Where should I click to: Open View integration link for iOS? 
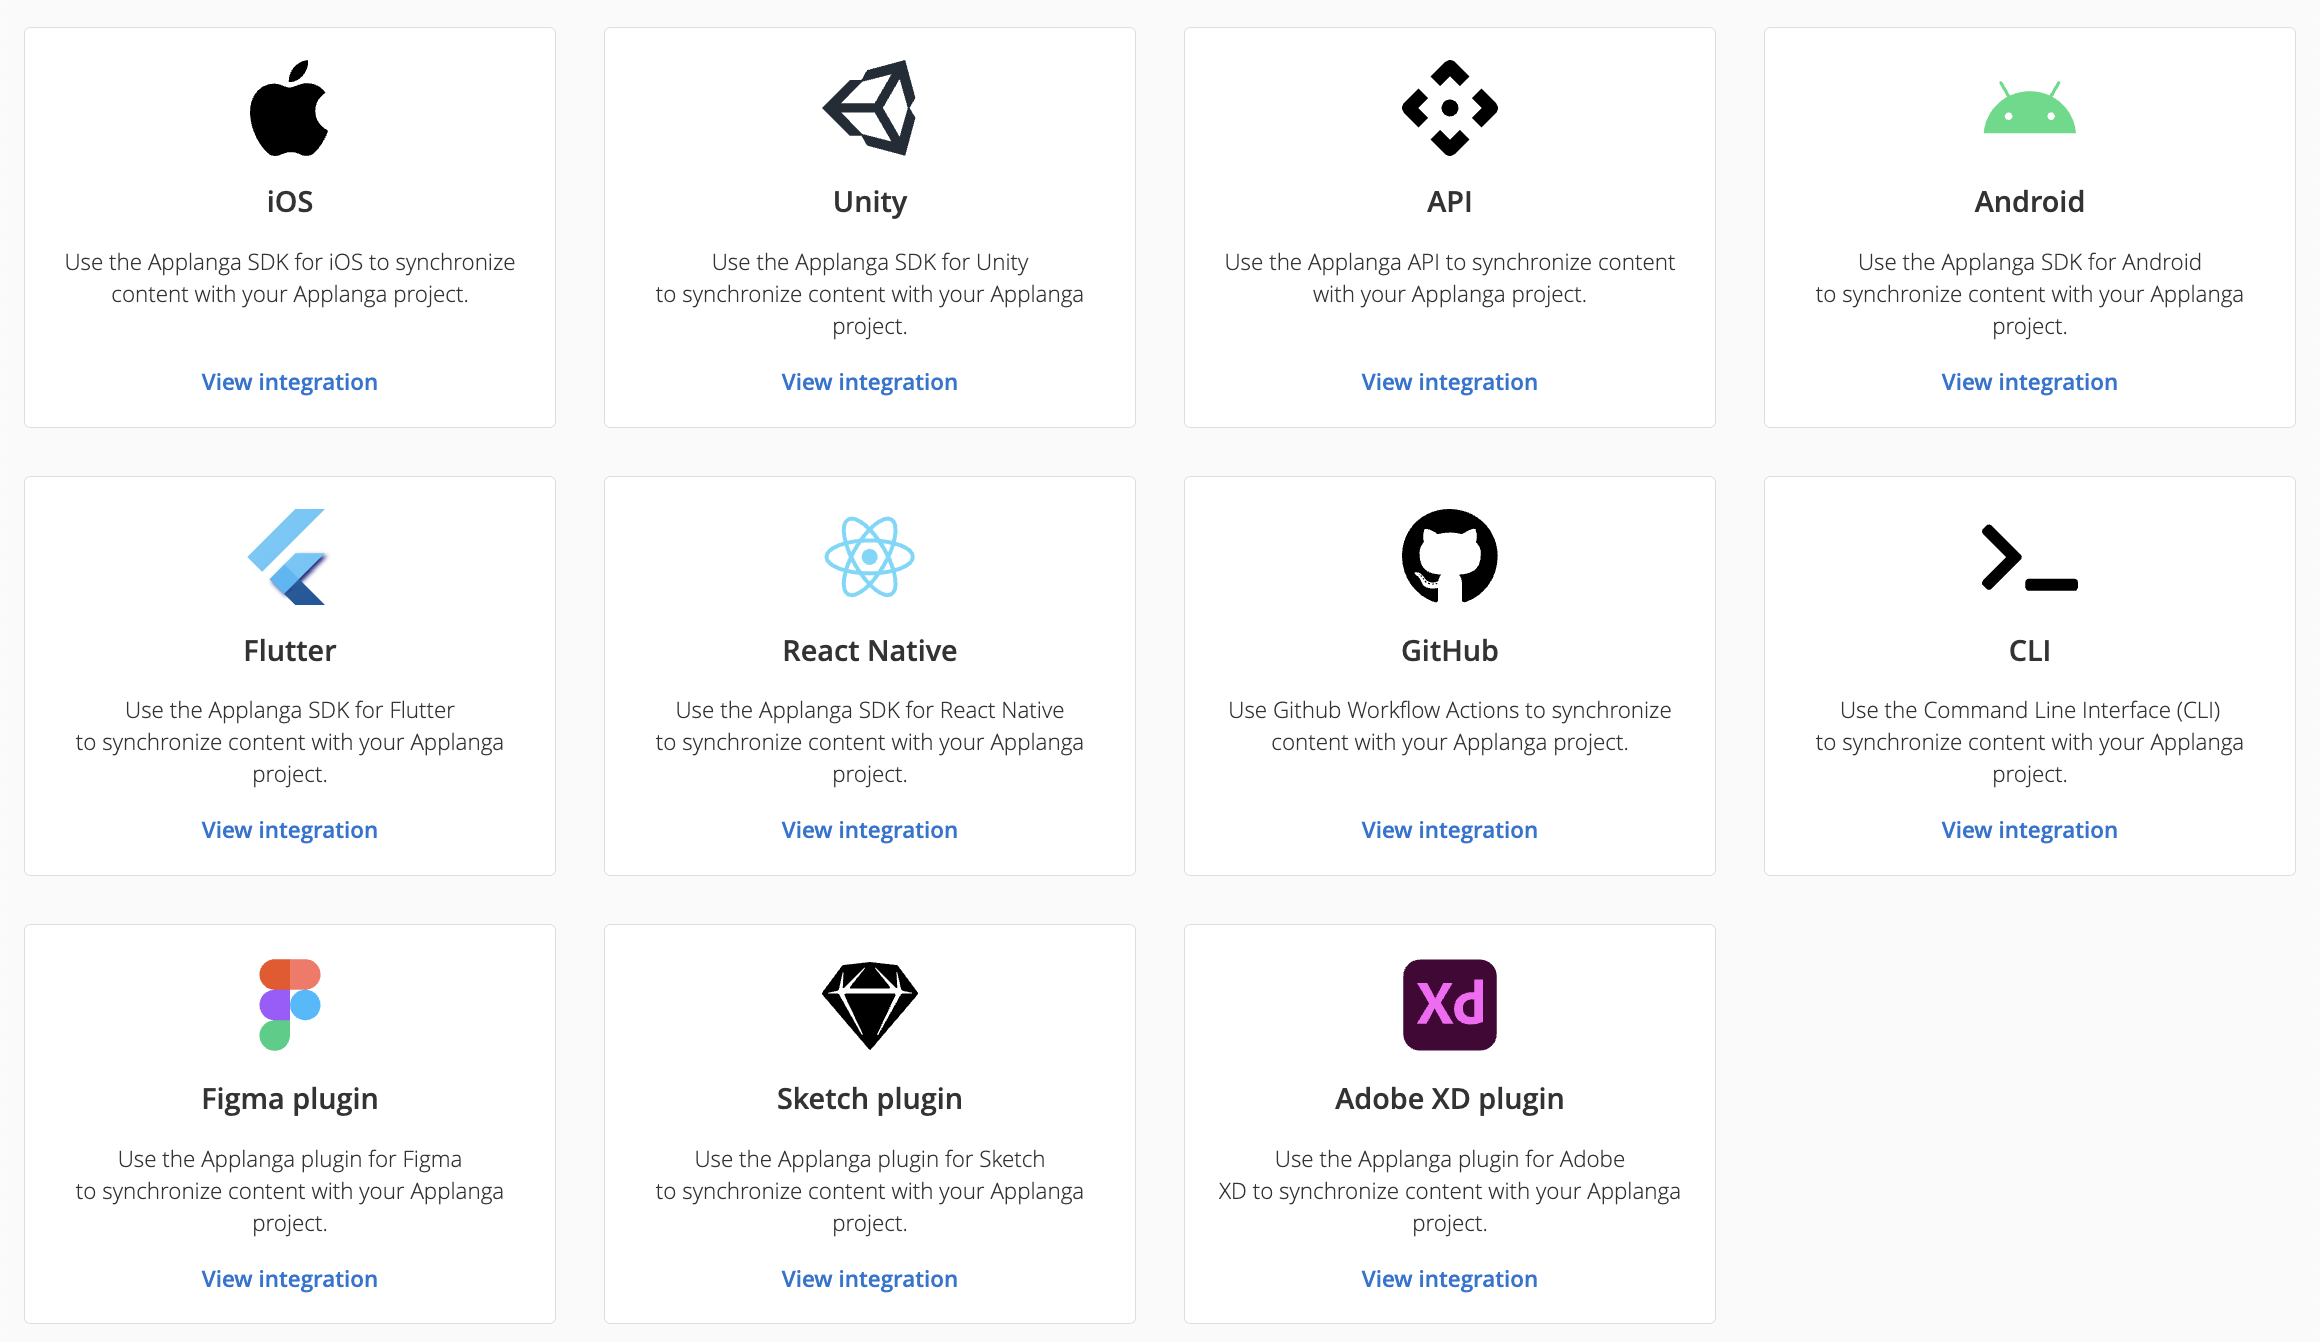click(289, 382)
